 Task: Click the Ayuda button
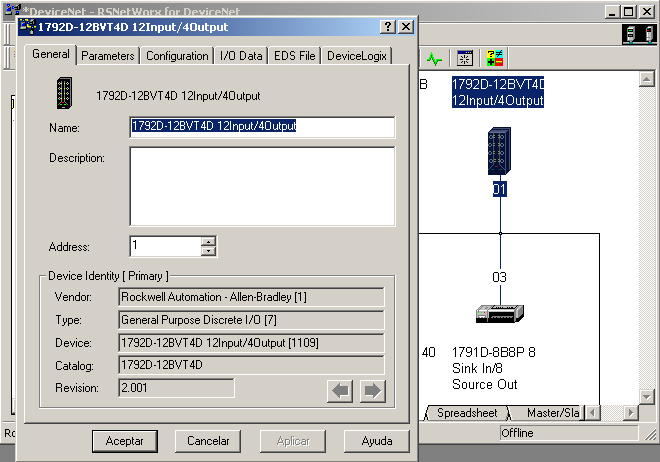coord(377,441)
